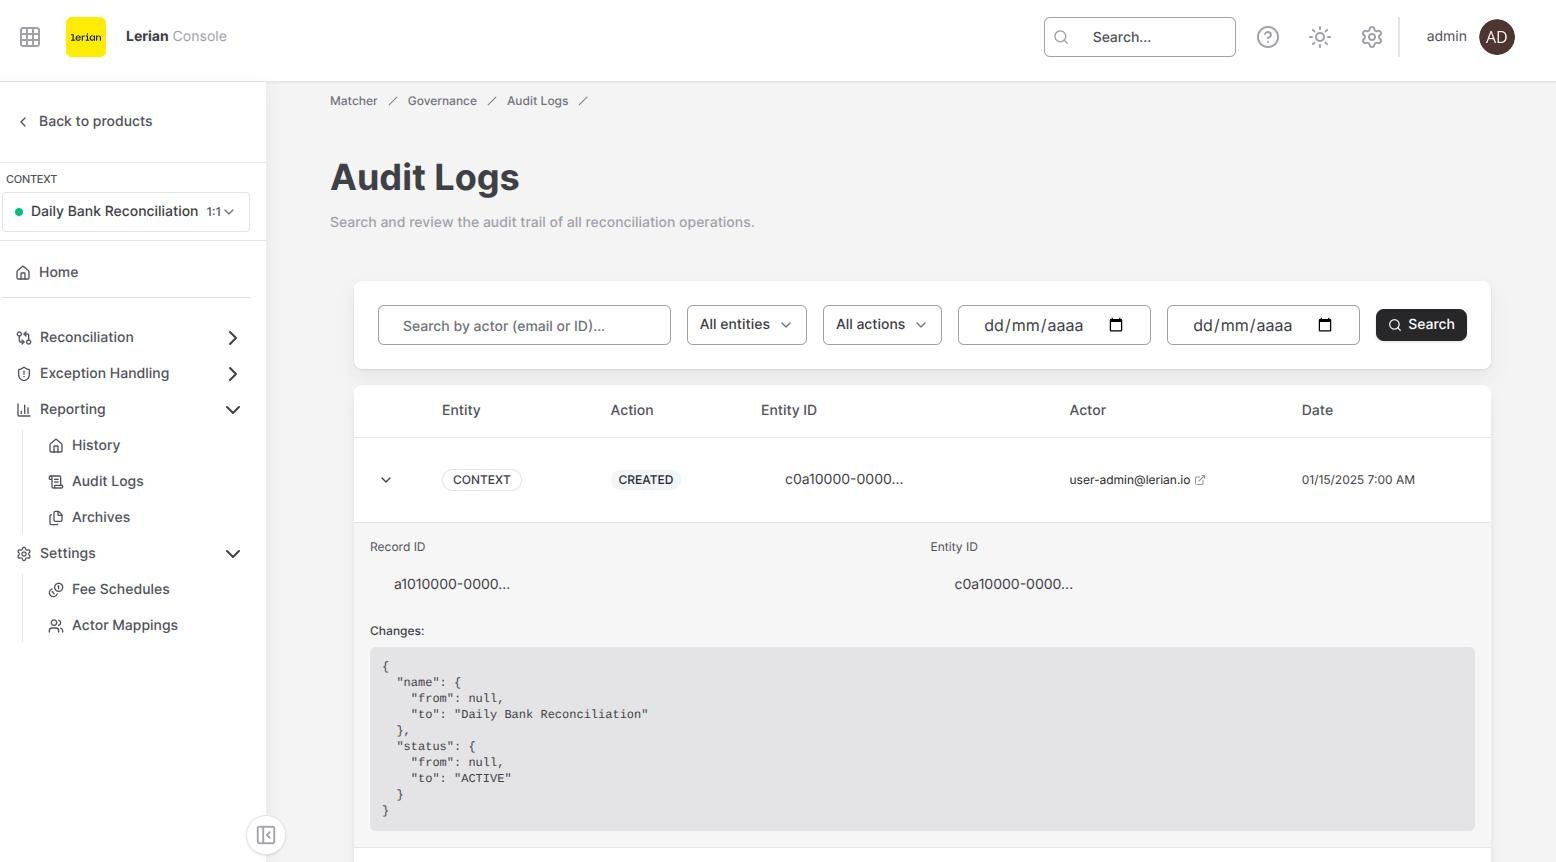Open calendar picker on second date field
Viewport: 1556px width, 862px height.
(1325, 325)
